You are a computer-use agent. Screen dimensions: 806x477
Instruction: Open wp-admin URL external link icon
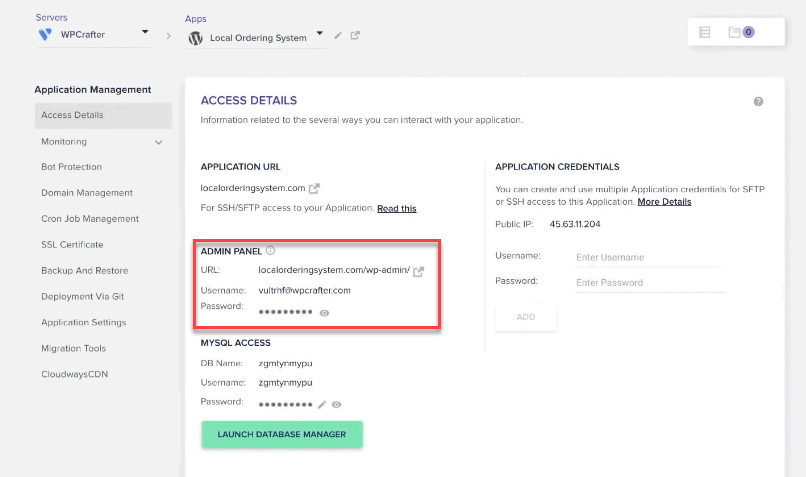418,271
